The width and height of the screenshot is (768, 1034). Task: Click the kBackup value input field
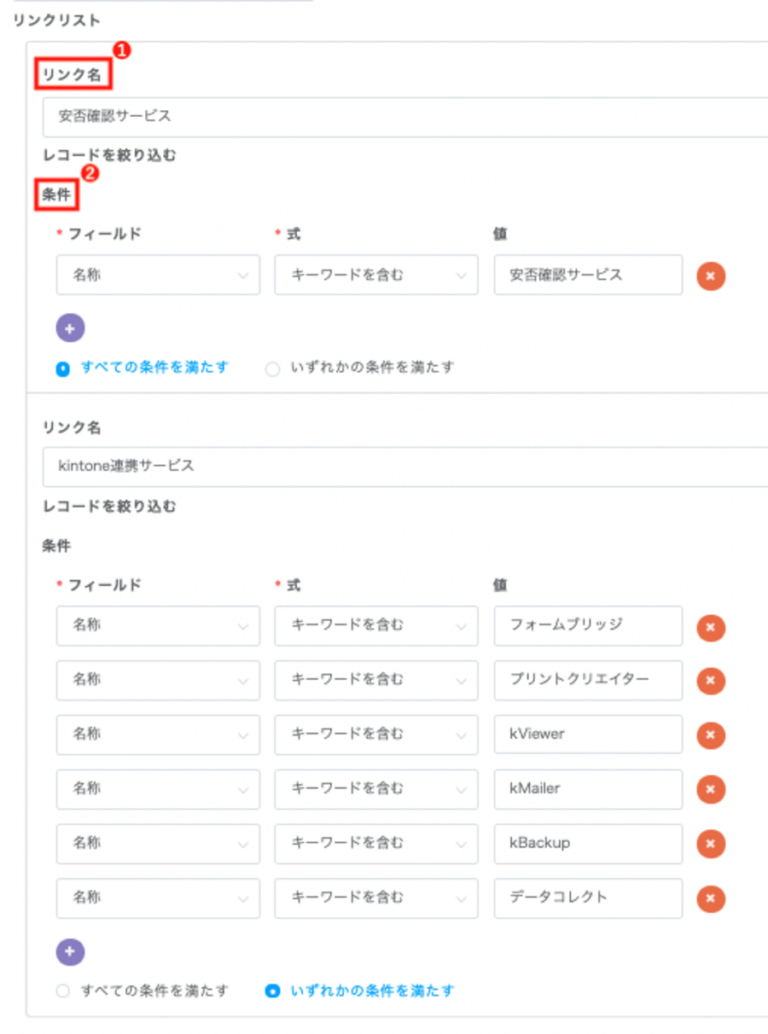[588, 844]
